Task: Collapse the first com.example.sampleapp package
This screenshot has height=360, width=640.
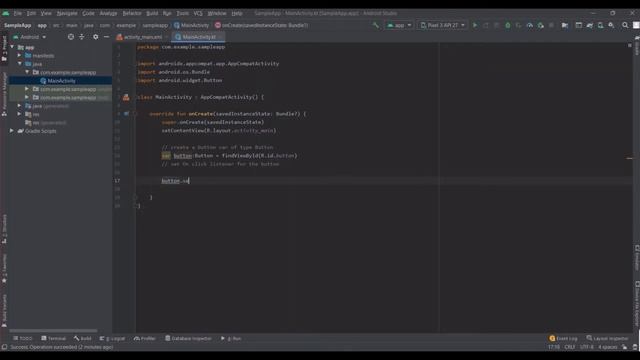Action: pyautogui.click(x=27, y=72)
